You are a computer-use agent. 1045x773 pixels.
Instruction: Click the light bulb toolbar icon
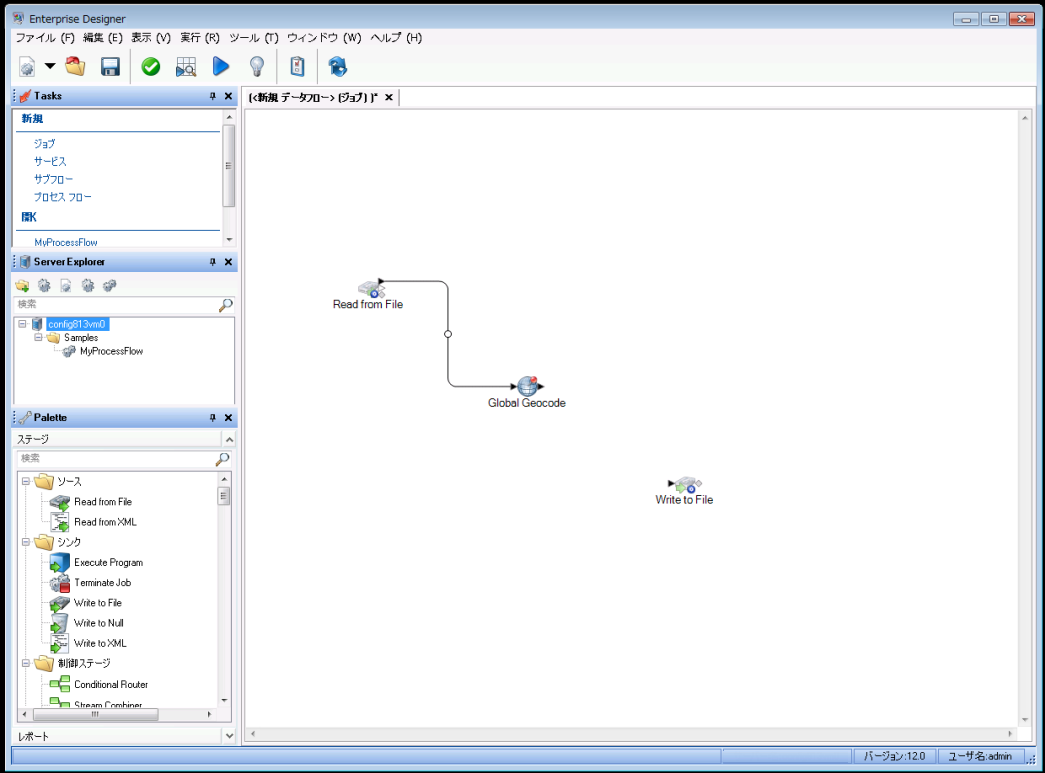pyautogui.click(x=256, y=67)
